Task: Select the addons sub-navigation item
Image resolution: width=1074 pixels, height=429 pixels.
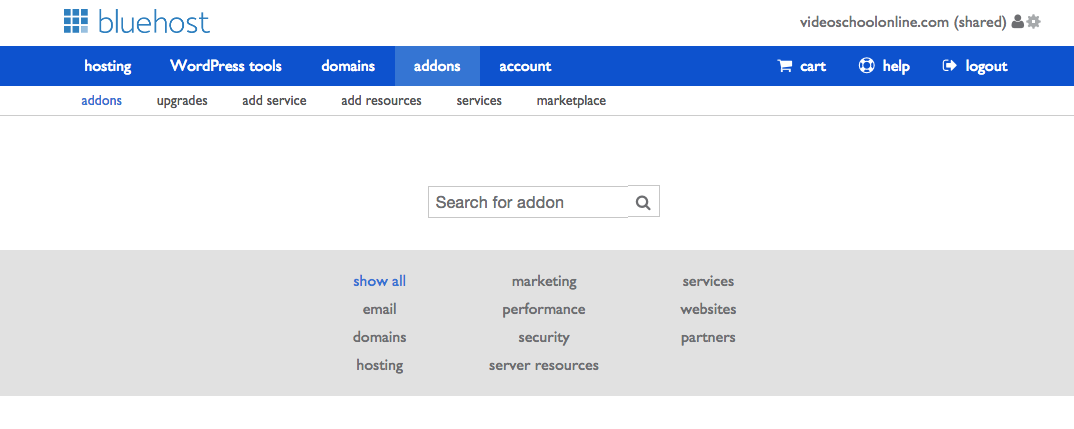Action: click(x=101, y=101)
